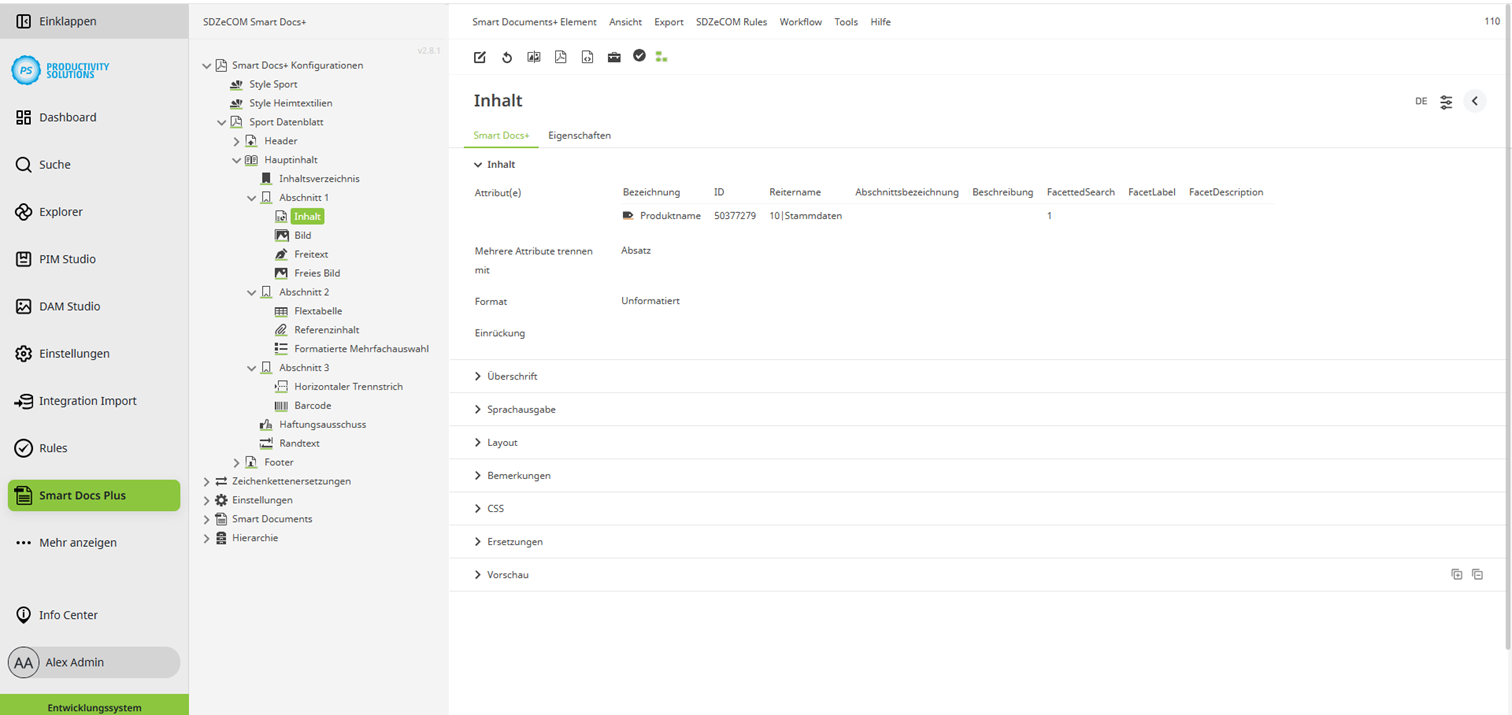Open the Export menu
1512x715 pixels.
pyautogui.click(x=668, y=21)
